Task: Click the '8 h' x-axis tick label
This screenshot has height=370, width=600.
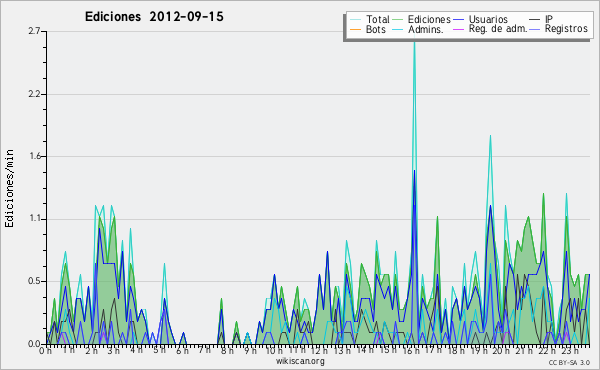Action: pos(227,351)
